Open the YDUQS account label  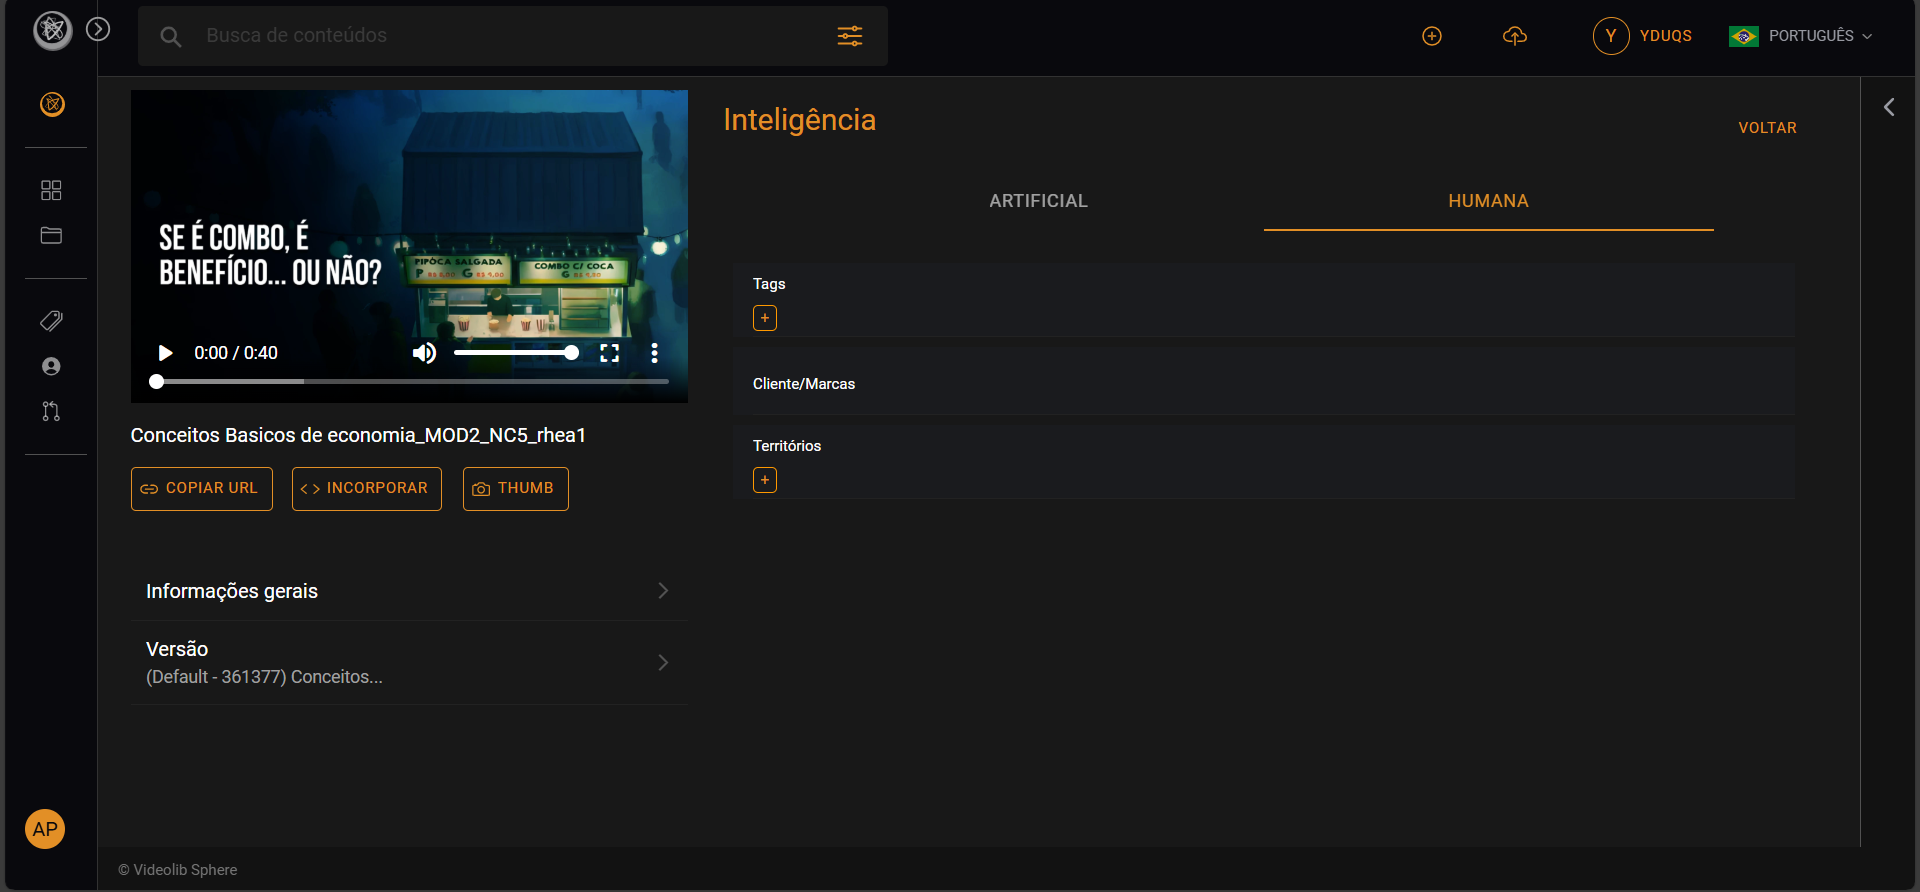click(x=1666, y=36)
